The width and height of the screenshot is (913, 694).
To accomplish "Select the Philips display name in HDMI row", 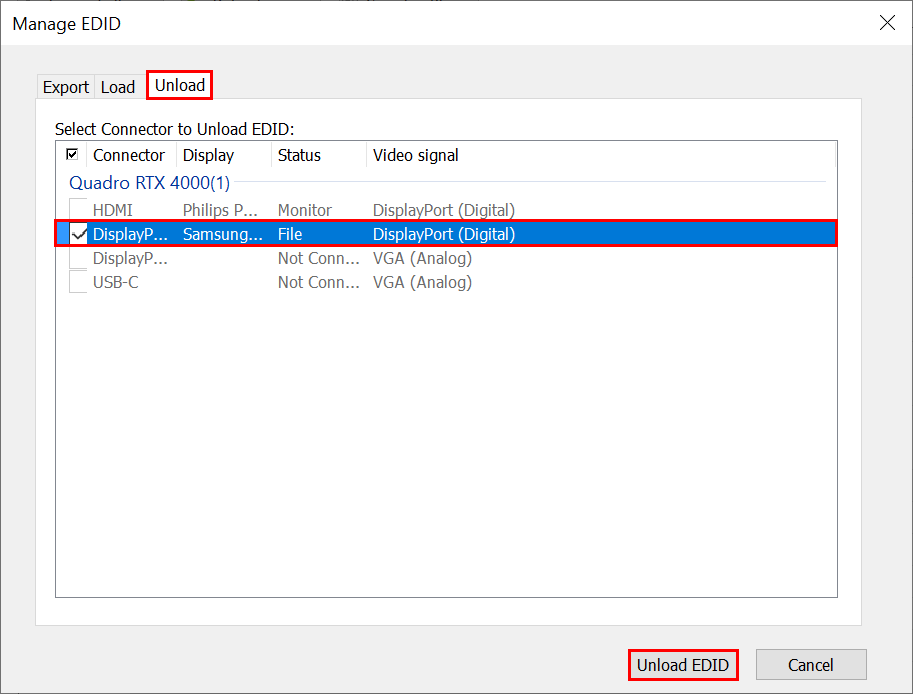I will [221, 210].
